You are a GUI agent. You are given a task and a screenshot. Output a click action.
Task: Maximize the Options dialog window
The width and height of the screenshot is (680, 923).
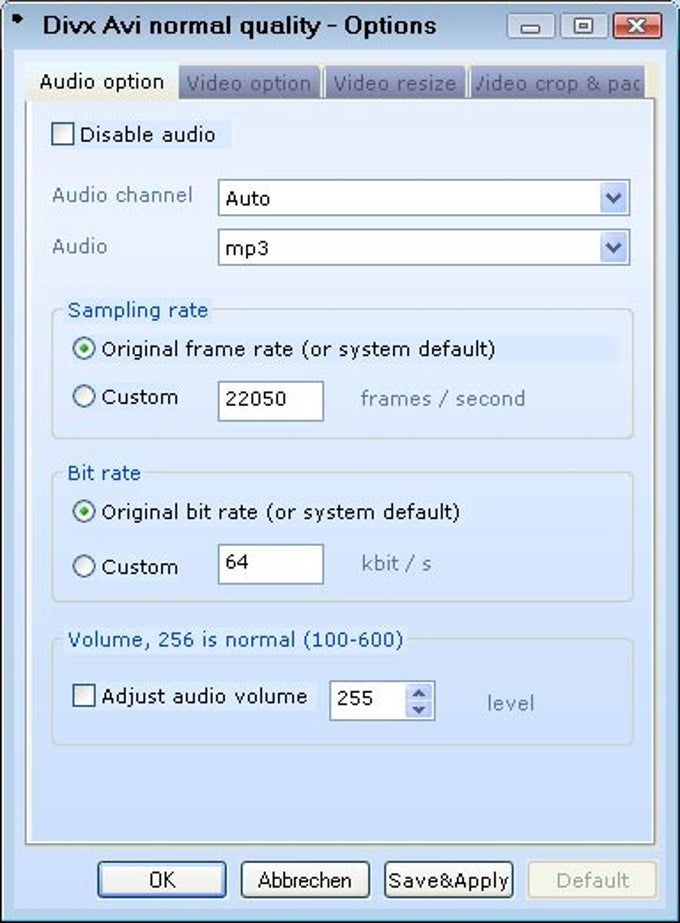coord(582,26)
